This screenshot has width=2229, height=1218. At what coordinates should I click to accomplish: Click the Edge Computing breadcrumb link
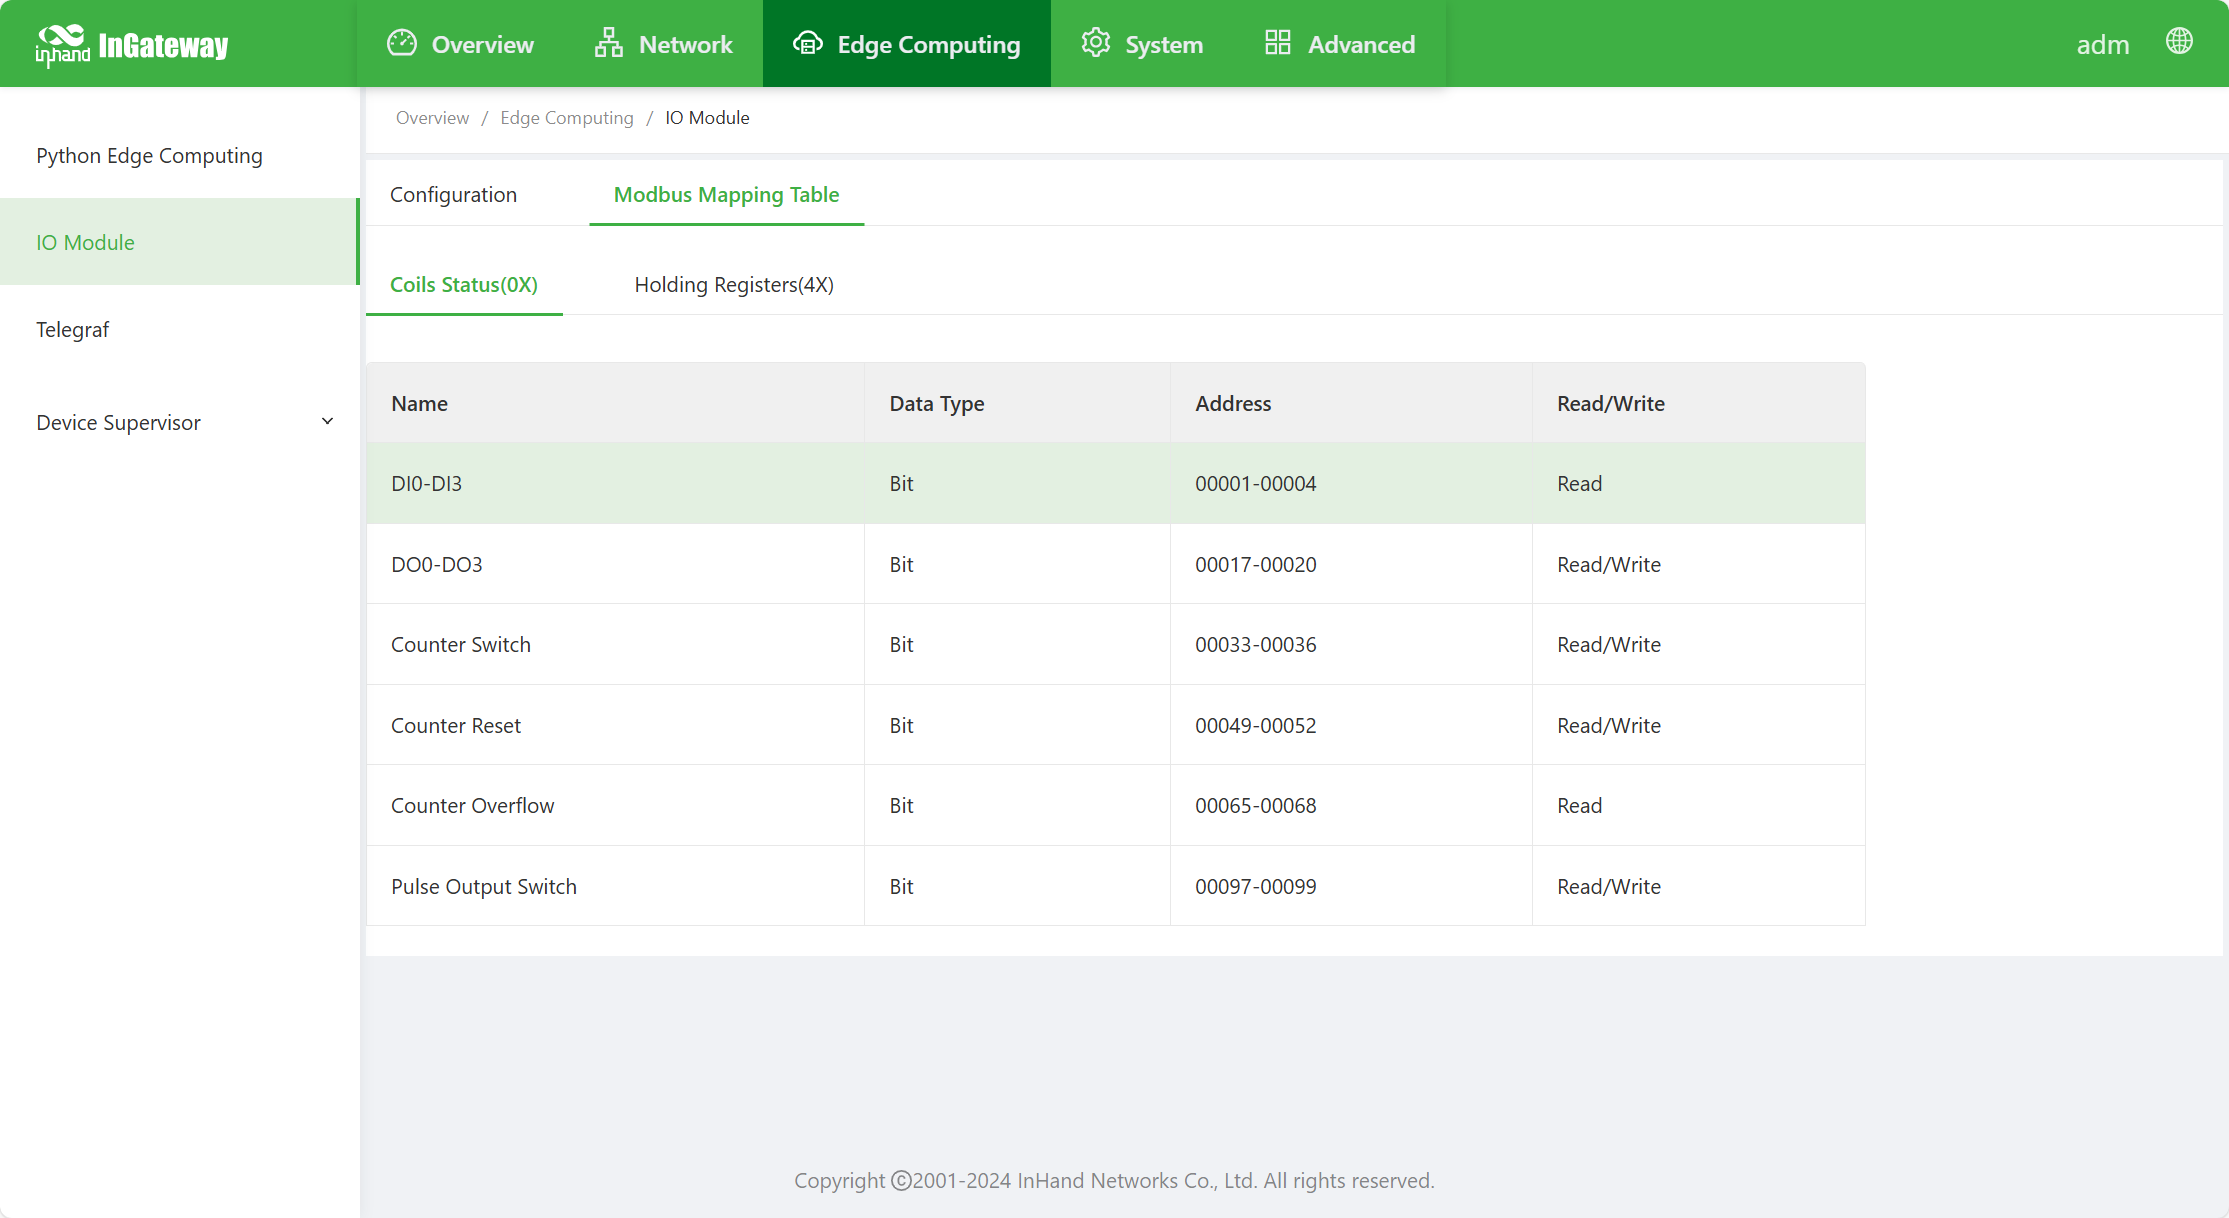(x=566, y=118)
